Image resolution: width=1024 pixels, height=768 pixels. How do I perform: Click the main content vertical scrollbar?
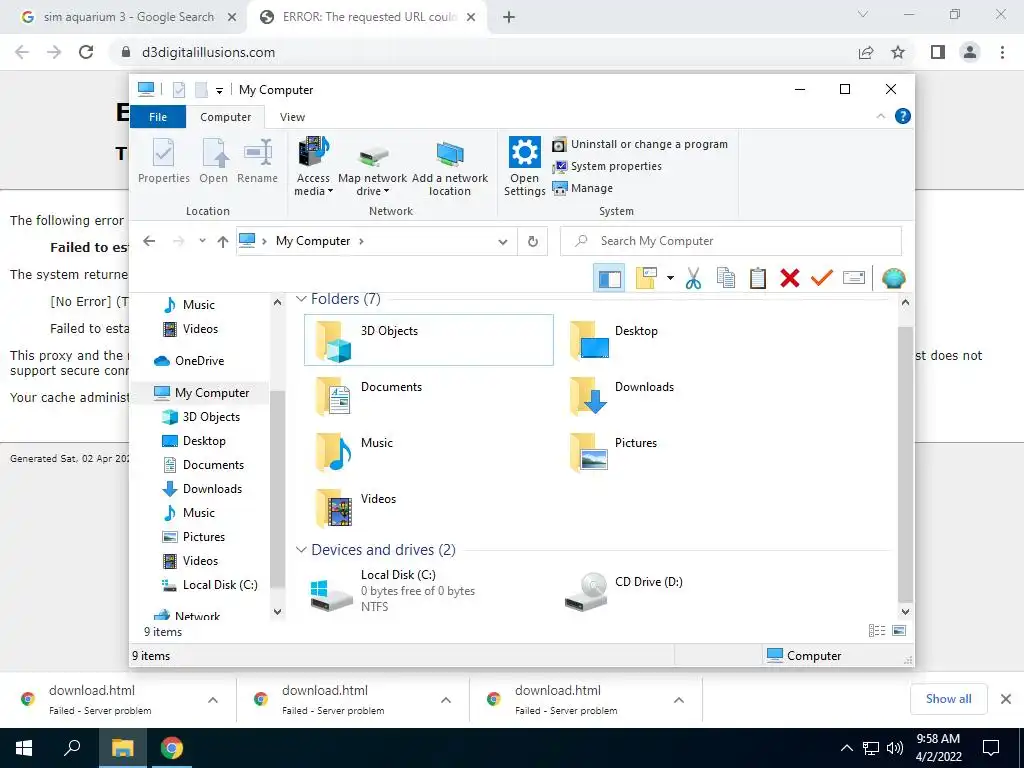[905, 464]
